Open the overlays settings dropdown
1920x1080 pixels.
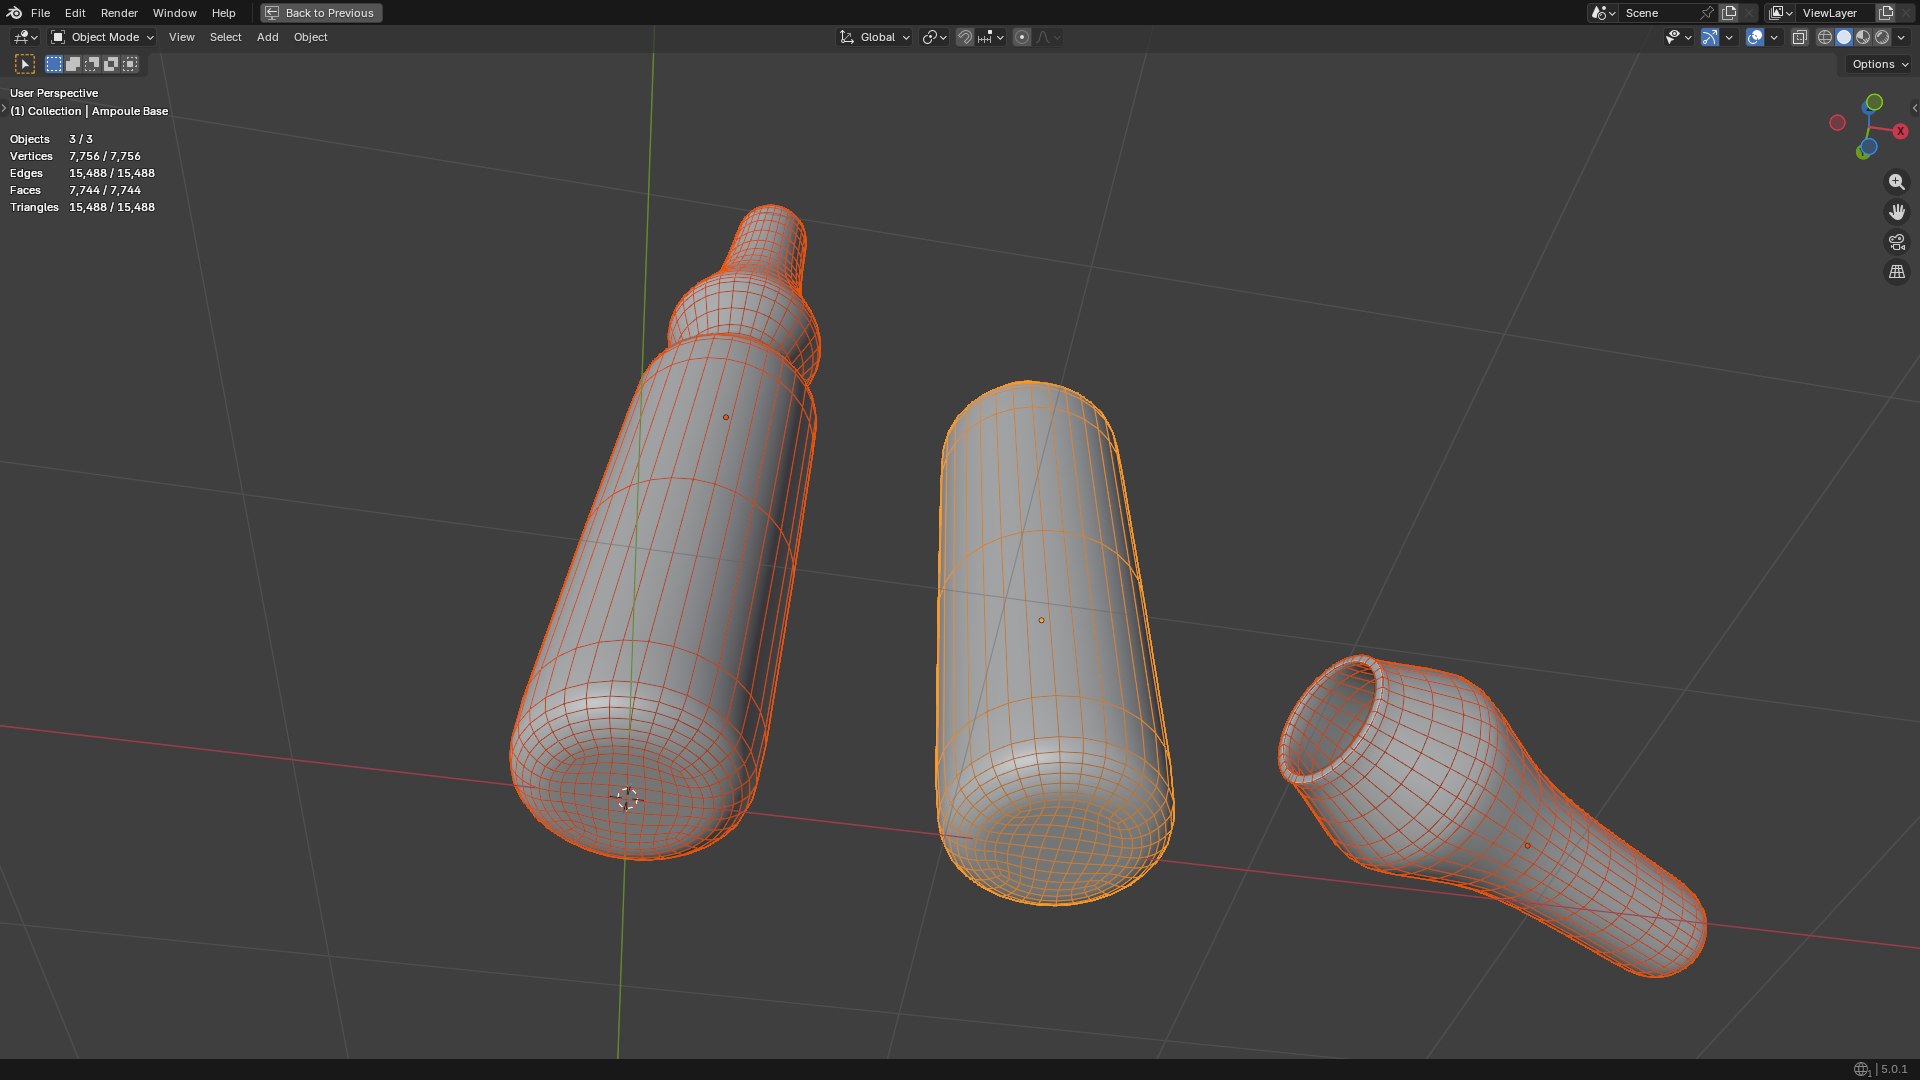click(x=1774, y=37)
